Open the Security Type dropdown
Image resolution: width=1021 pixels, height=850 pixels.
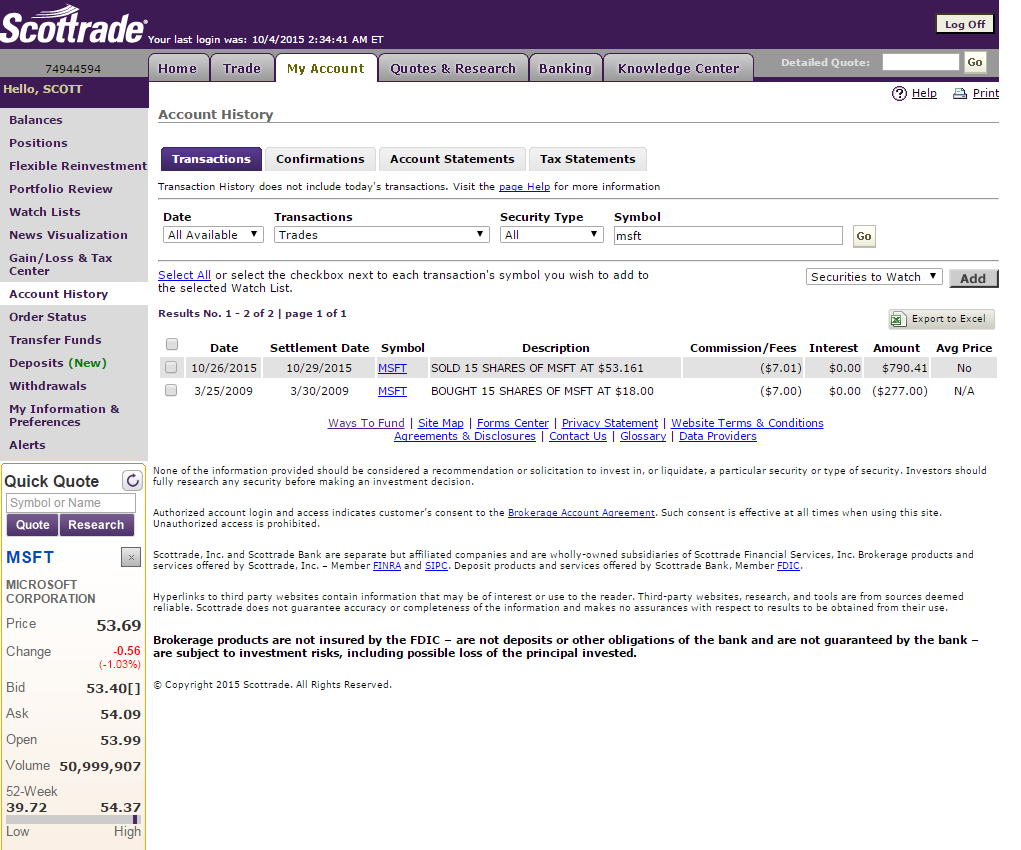click(552, 234)
